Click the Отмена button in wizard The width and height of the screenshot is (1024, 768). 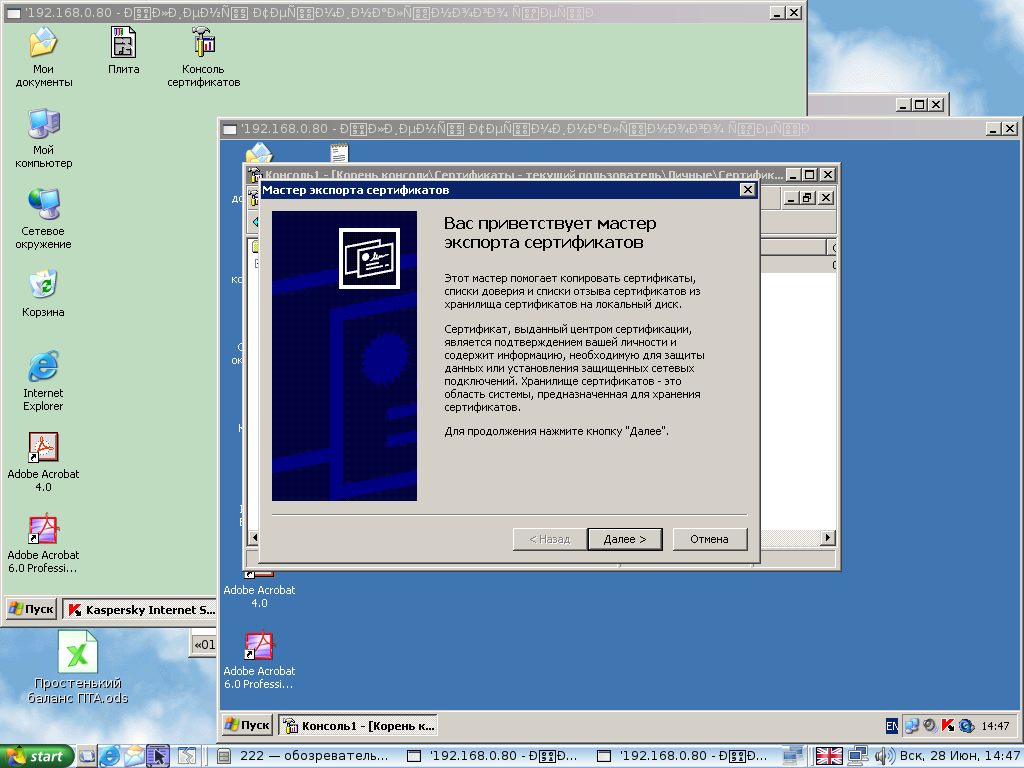[709, 539]
